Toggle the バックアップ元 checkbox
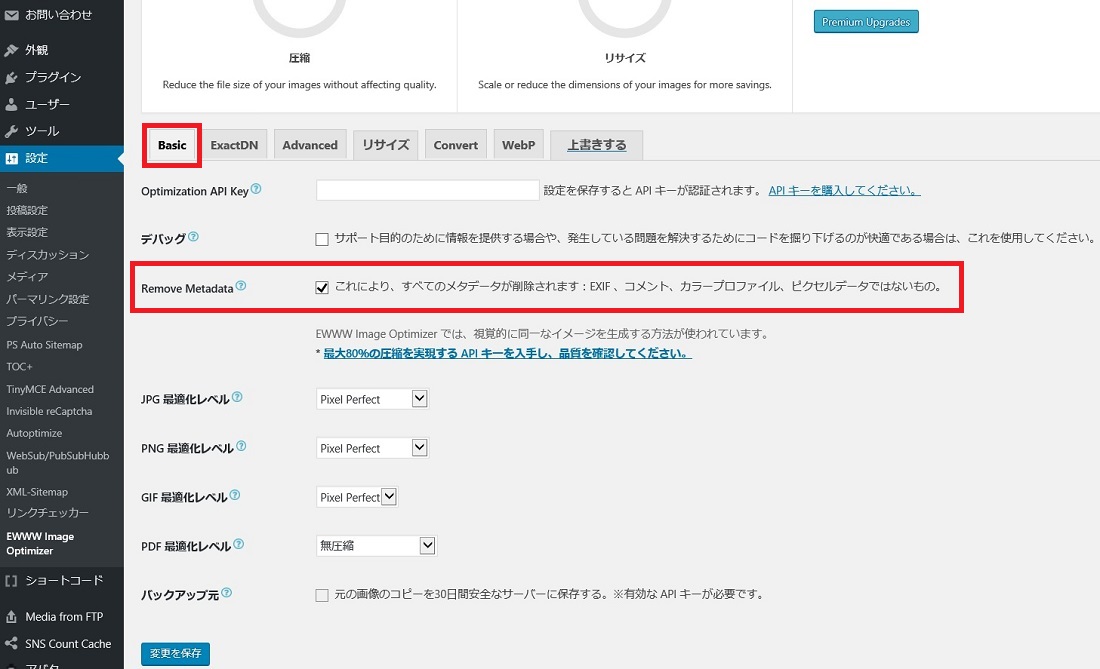This screenshot has height=669, width=1100. pos(322,595)
